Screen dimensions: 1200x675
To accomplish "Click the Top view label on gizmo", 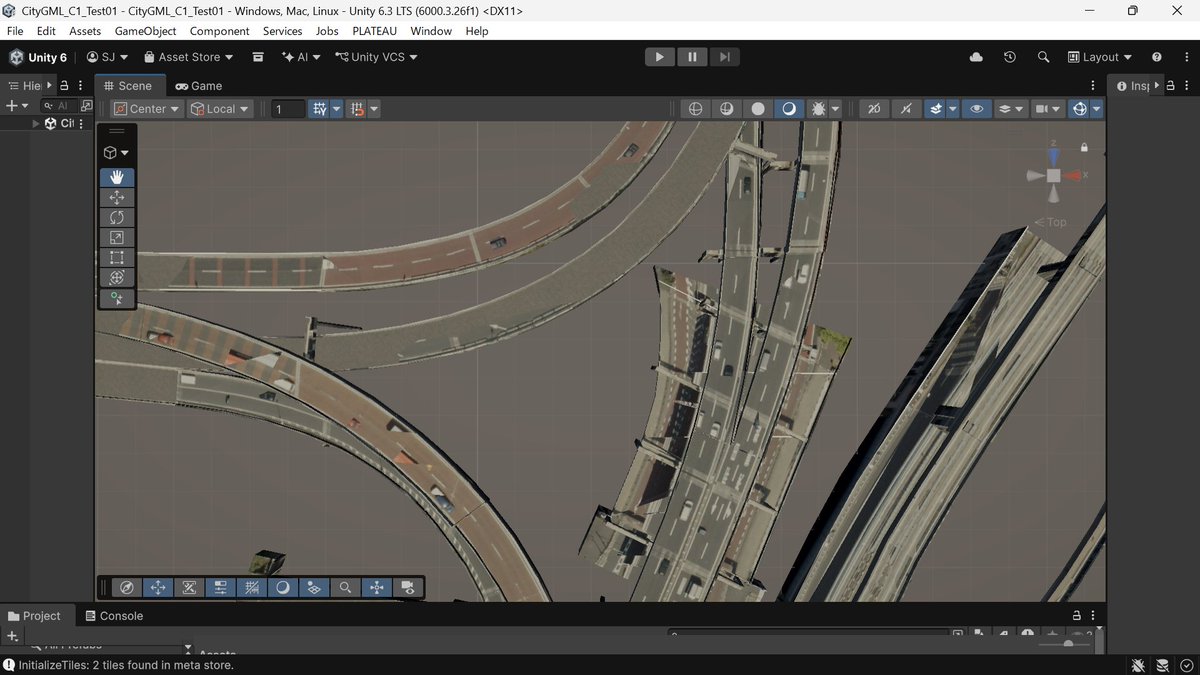I will coord(1051,222).
